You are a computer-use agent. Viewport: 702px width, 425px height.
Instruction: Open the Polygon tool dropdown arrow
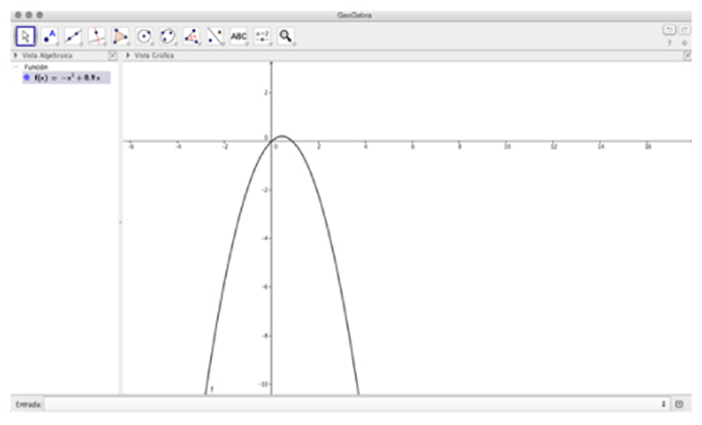coord(128,44)
